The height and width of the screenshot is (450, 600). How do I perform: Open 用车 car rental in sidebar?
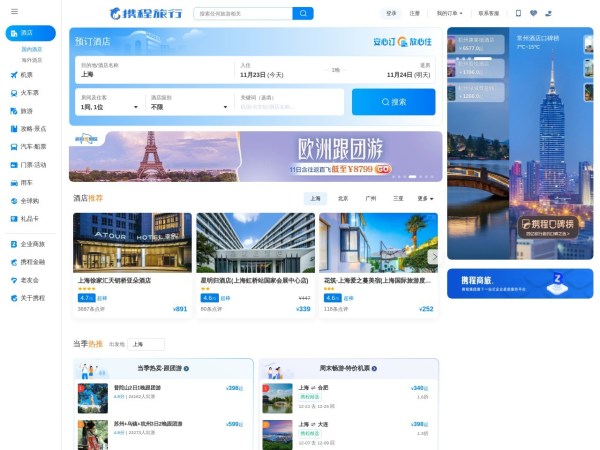point(26,183)
